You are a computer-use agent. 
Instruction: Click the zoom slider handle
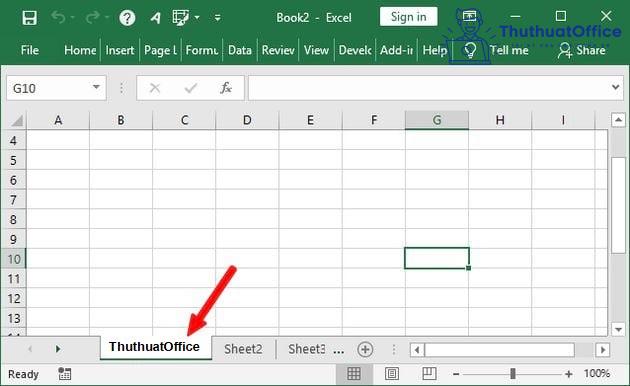coord(513,374)
